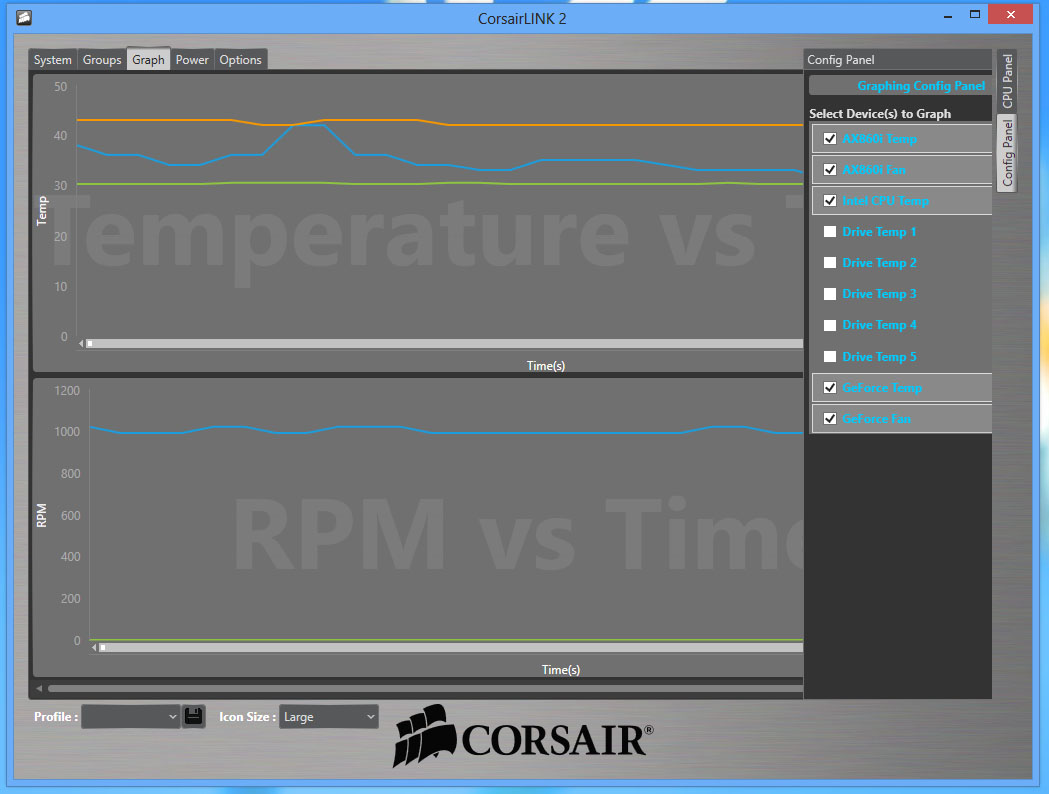Switch to the System tab
The image size is (1049, 794).
tap(53, 60)
